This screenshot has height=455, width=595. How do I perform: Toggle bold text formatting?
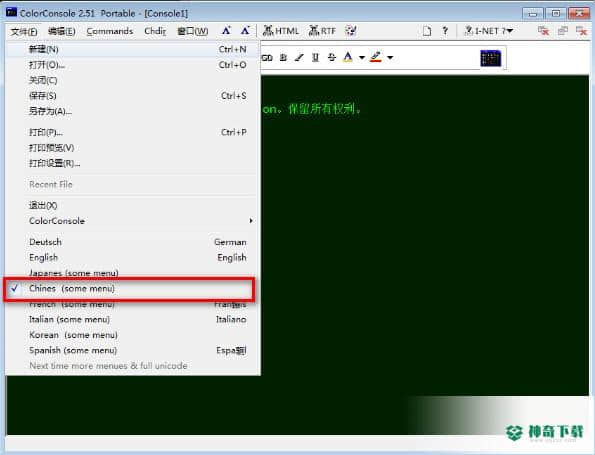[283, 58]
